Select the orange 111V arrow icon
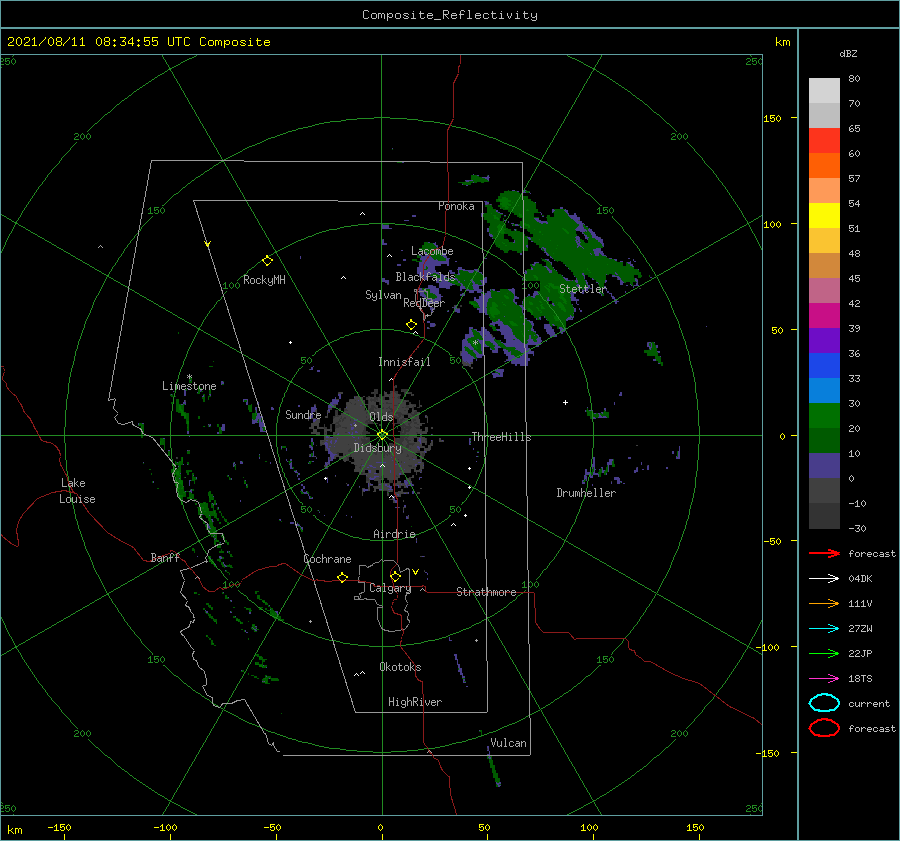 click(824, 603)
